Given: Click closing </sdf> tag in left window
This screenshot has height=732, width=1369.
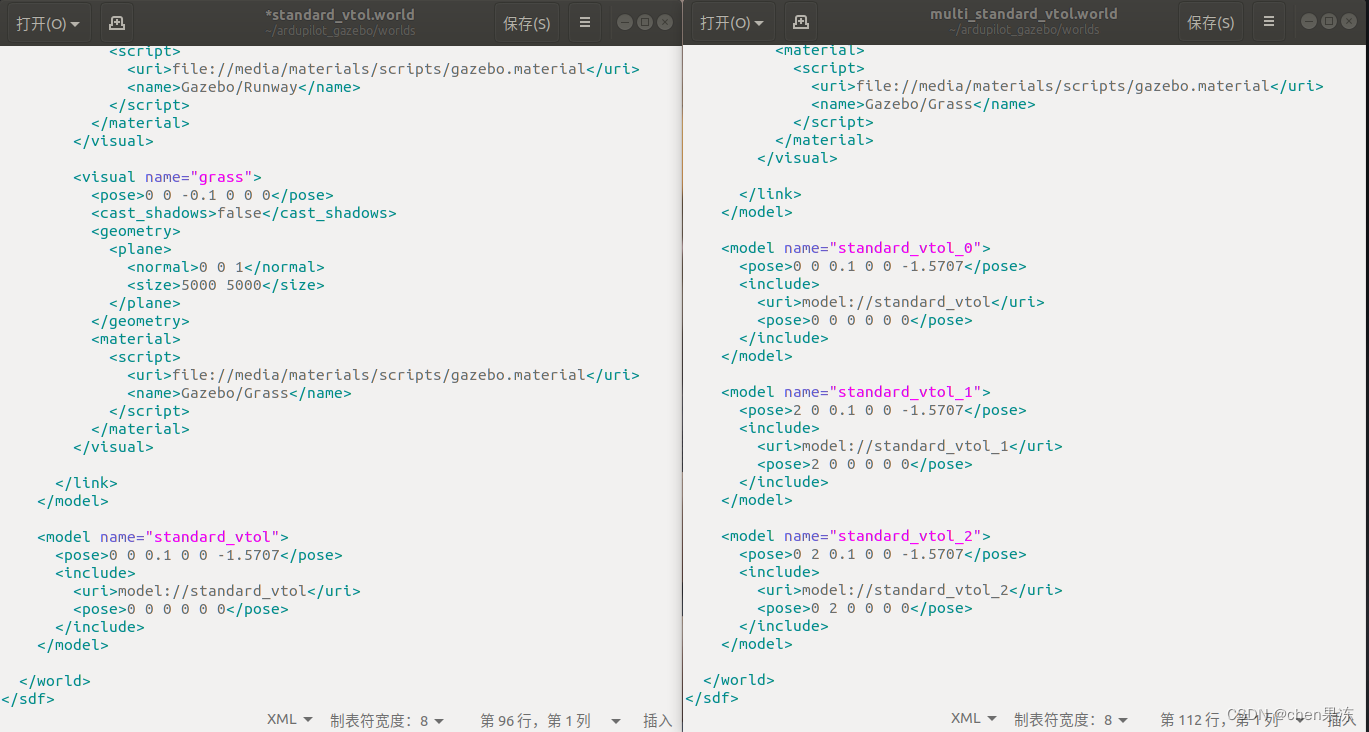Looking at the screenshot, I should pyautogui.click(x=28, y=699).
